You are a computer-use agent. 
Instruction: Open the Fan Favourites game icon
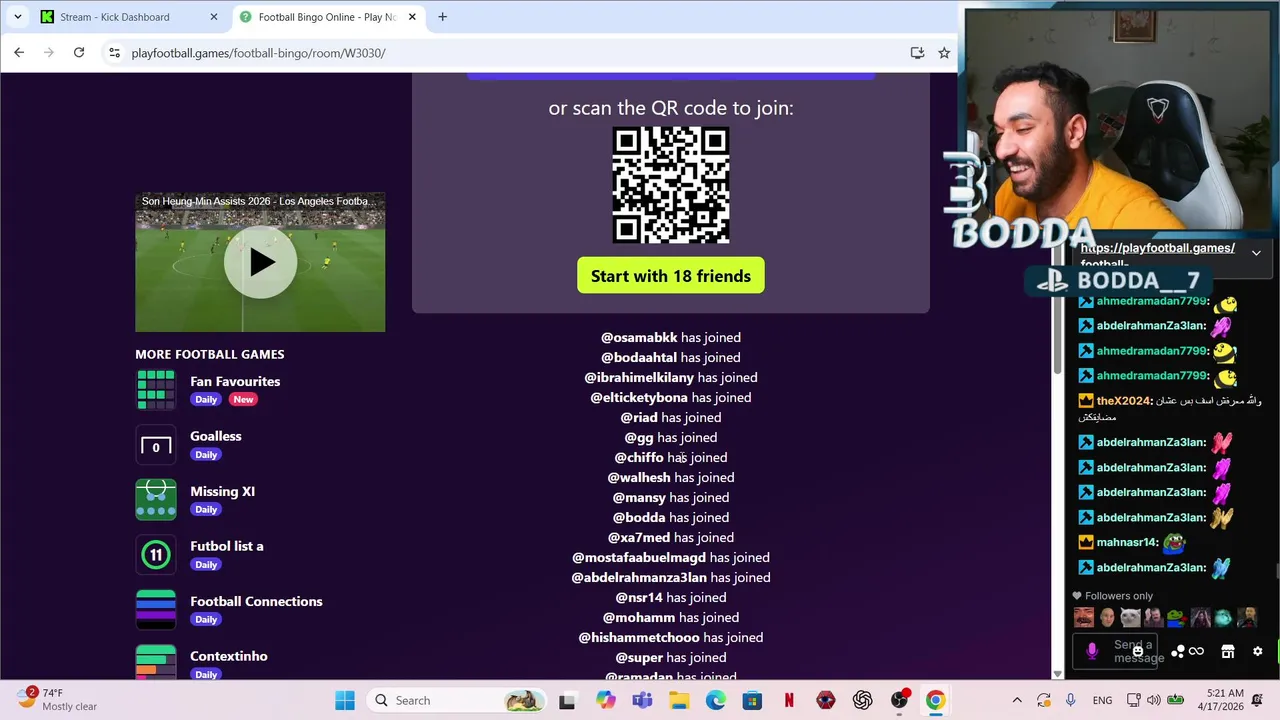(156, 390)
